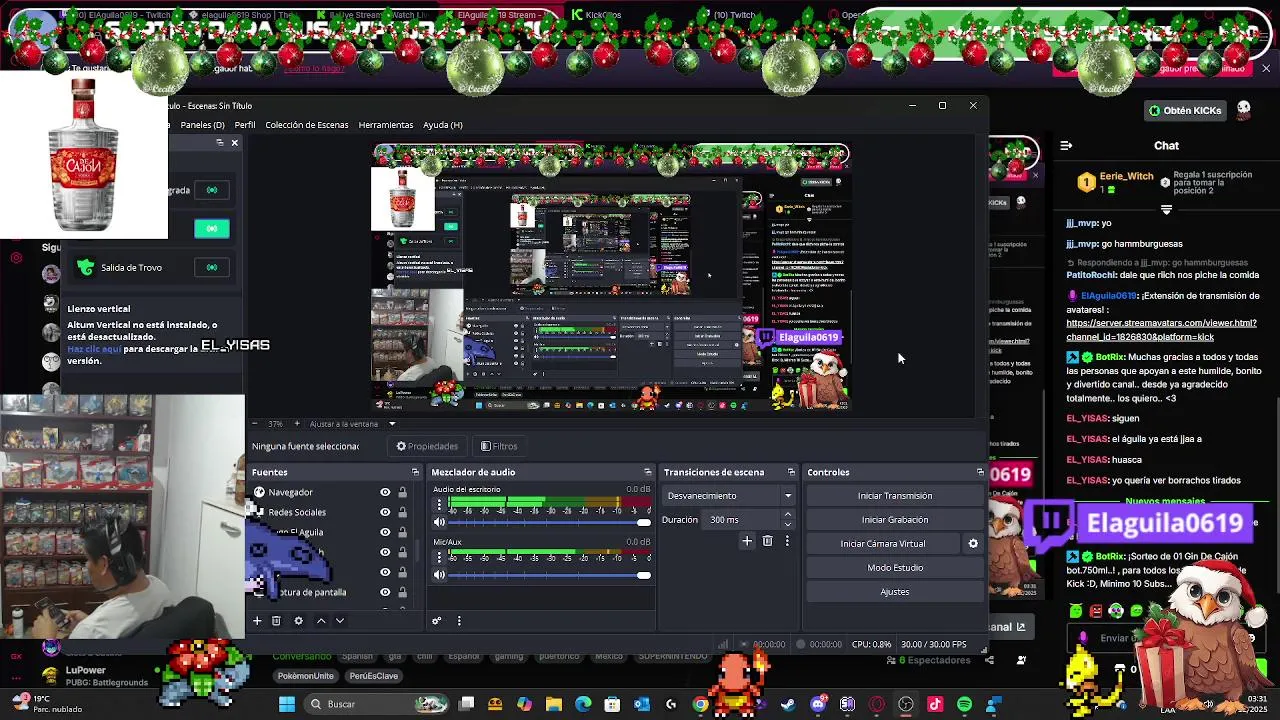Open Steam from the taskbar
This screenshot has height=720, width=1280.
click(789, 704)
